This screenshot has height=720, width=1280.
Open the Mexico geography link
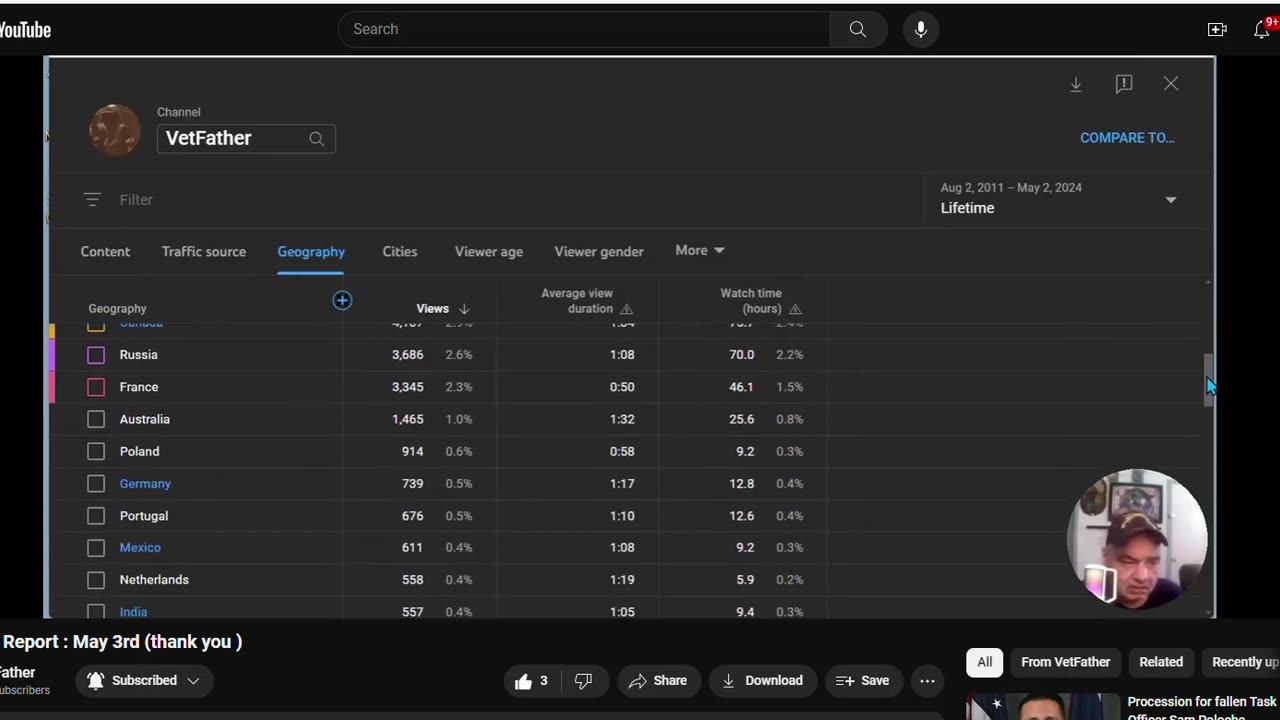tap(140, 548)
